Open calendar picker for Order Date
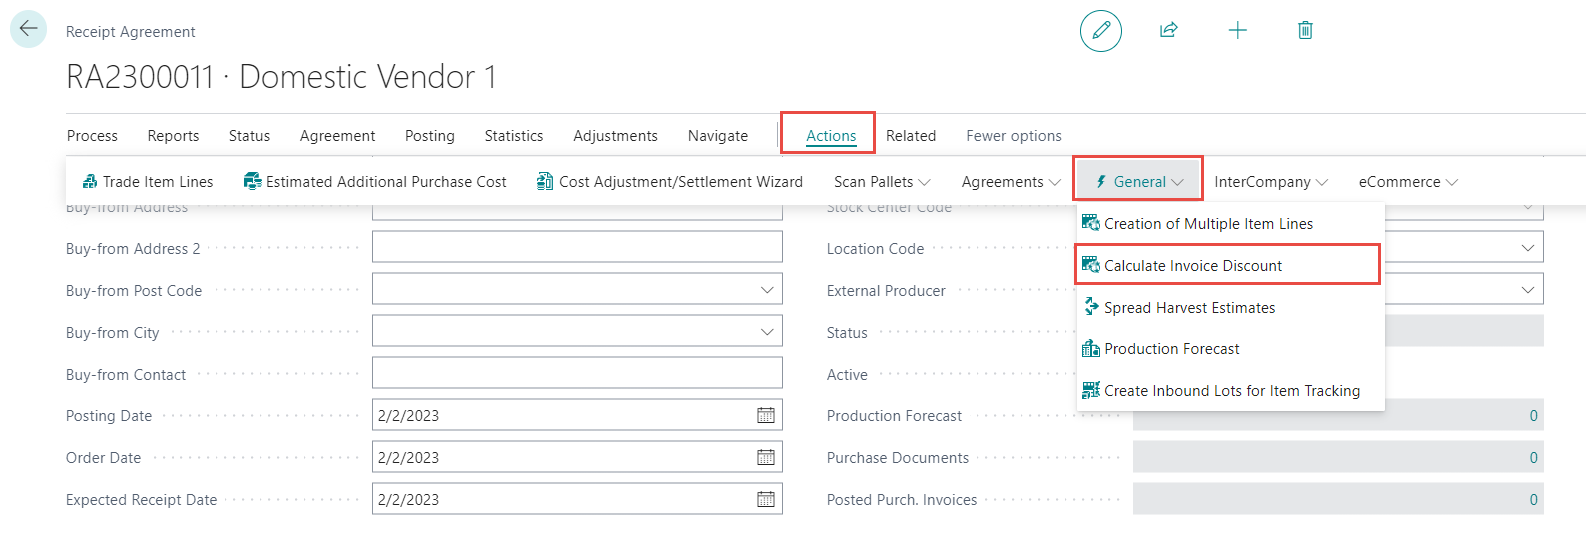 [766, 457]
